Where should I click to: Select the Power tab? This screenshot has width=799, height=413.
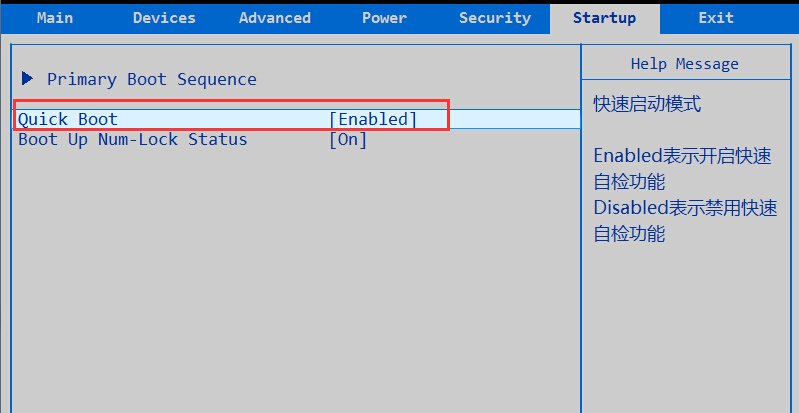point(384,18)
